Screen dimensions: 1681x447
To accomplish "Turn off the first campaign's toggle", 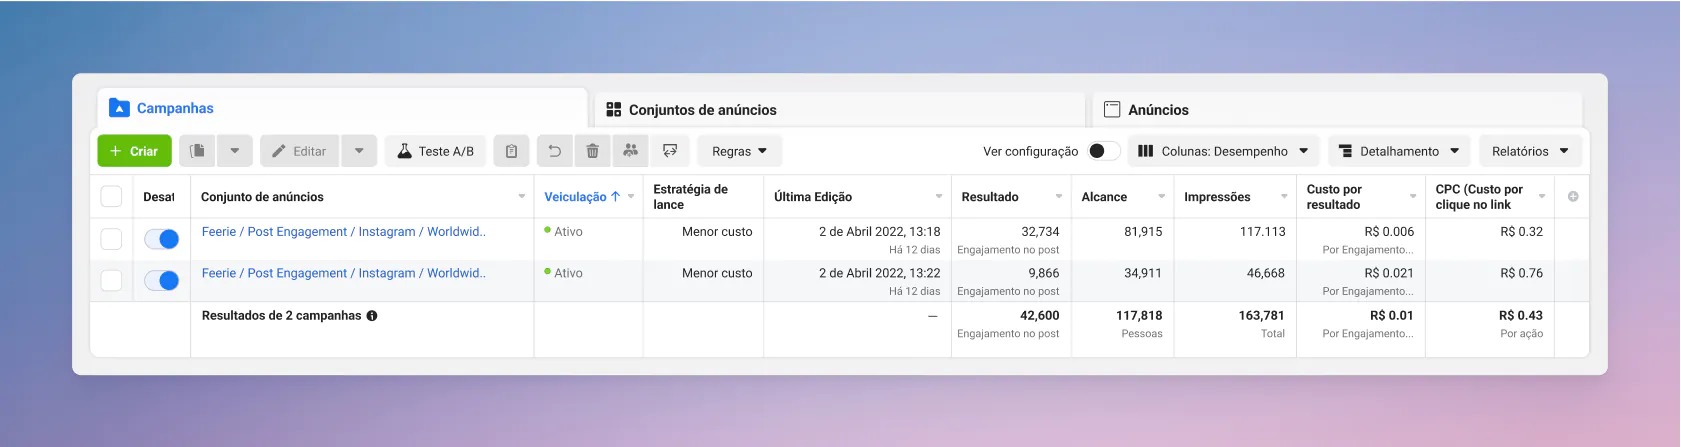I will coord(161,239).
